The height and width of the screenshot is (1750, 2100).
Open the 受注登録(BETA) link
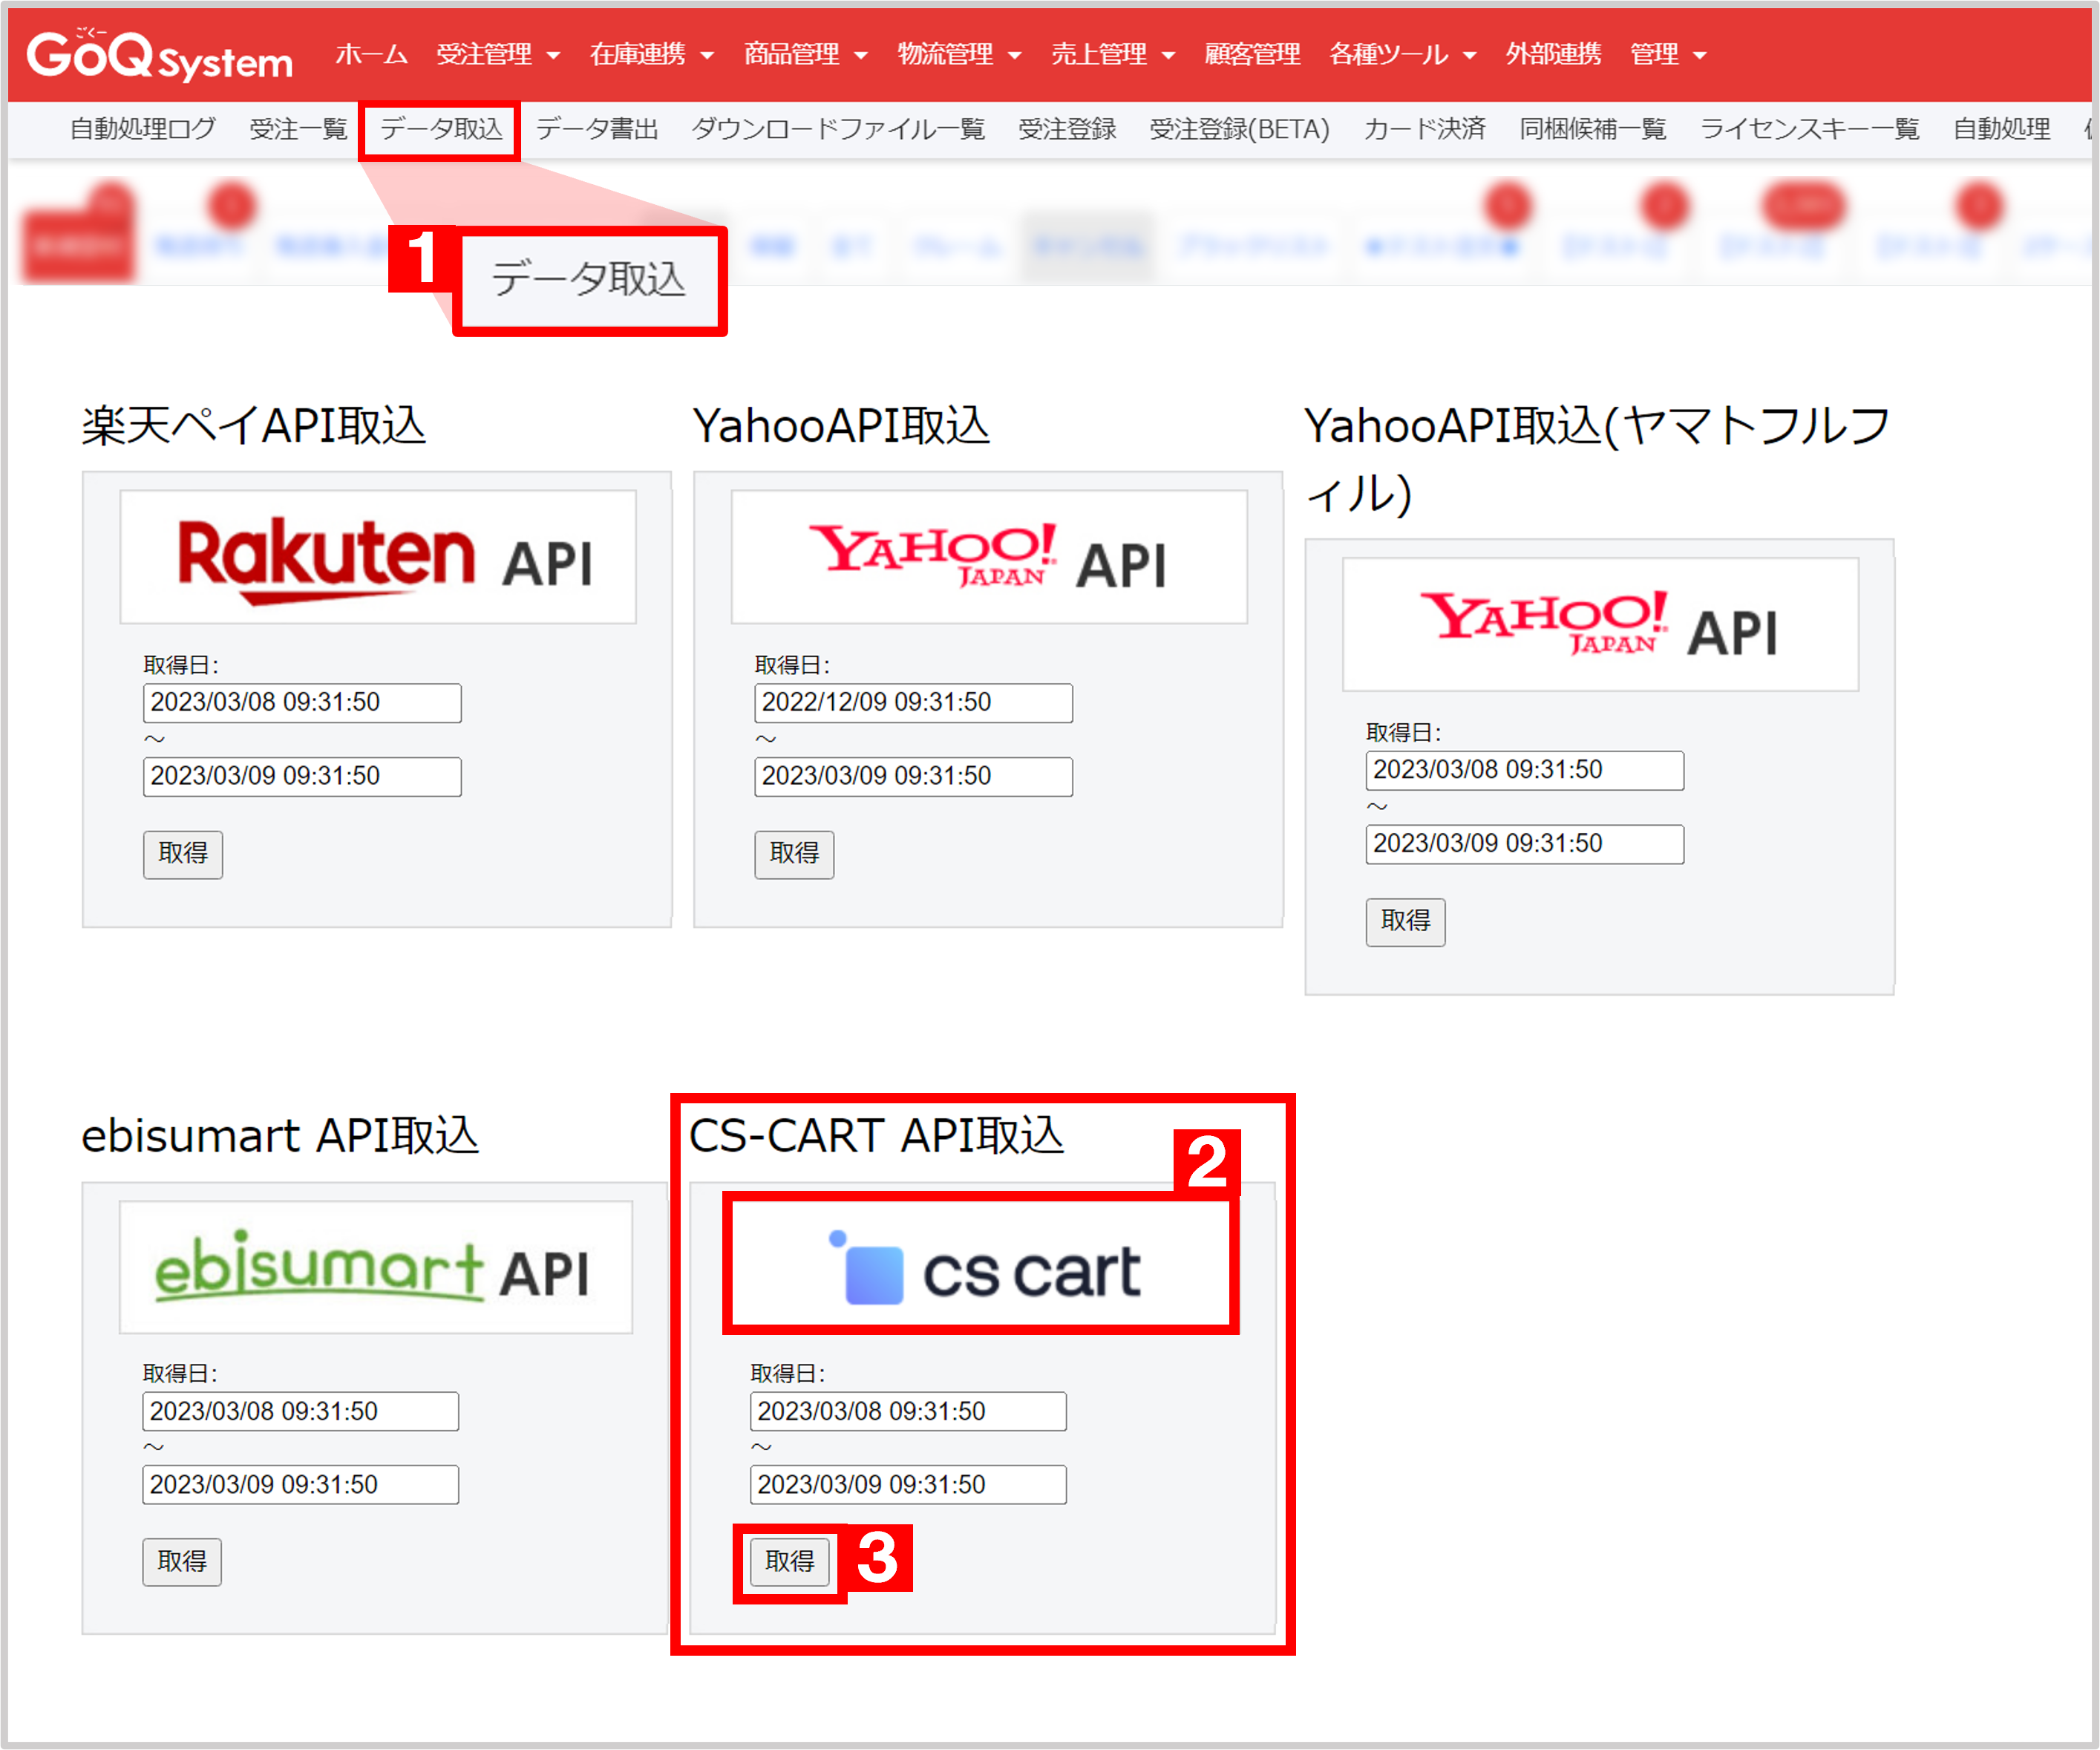tap(1239, 129)
